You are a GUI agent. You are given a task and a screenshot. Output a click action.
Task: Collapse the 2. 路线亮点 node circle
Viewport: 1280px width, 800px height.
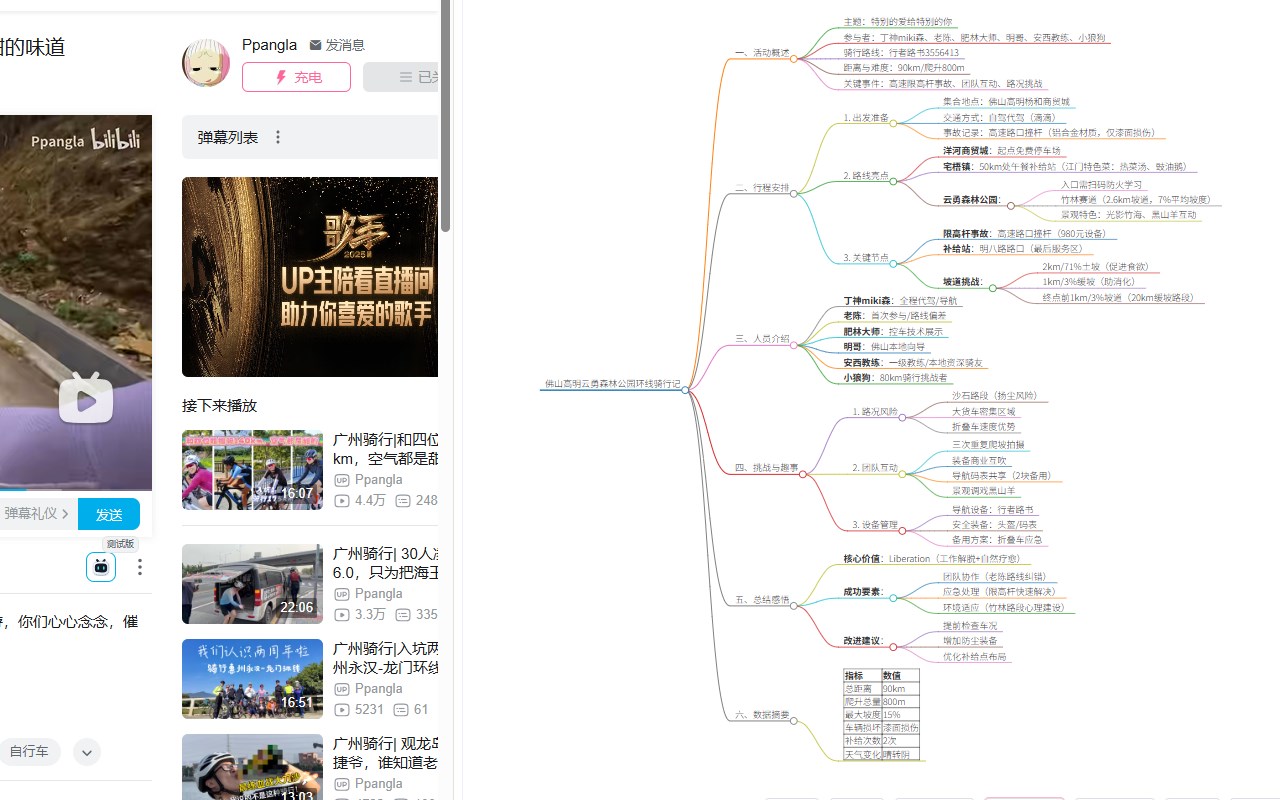coord(893,182)
